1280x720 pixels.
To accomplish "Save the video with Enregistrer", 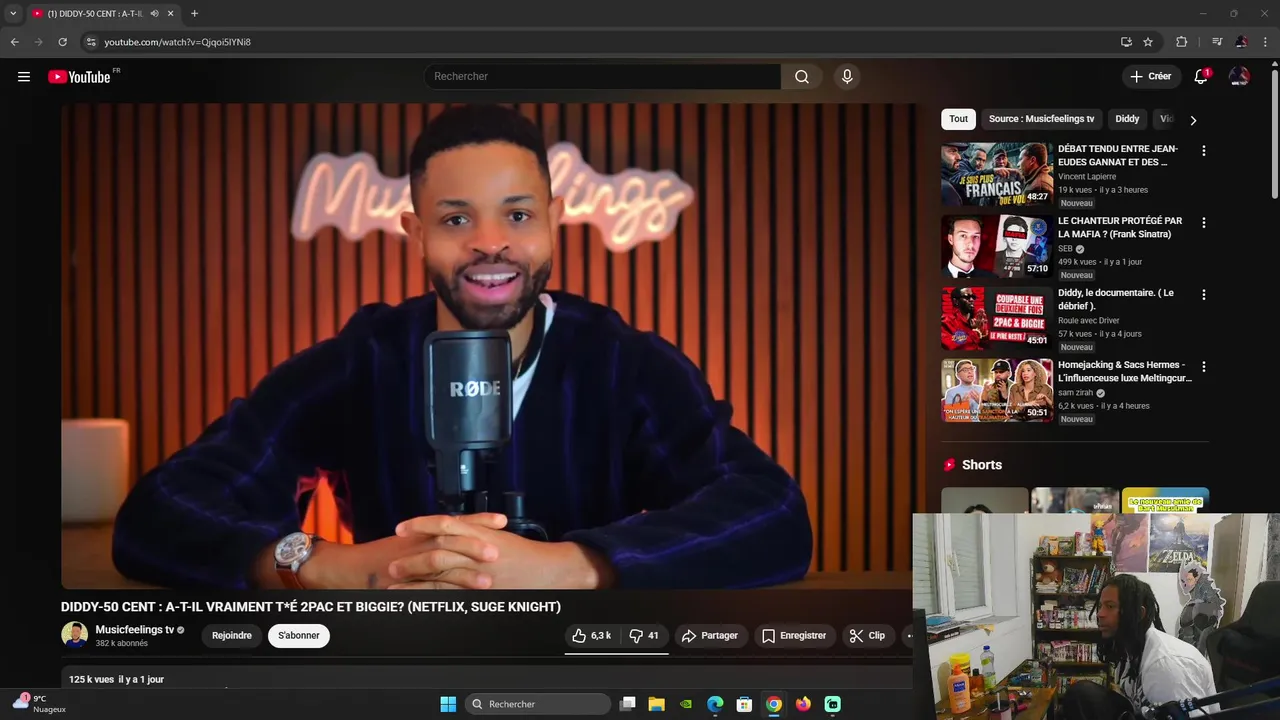I will point(794,636).
